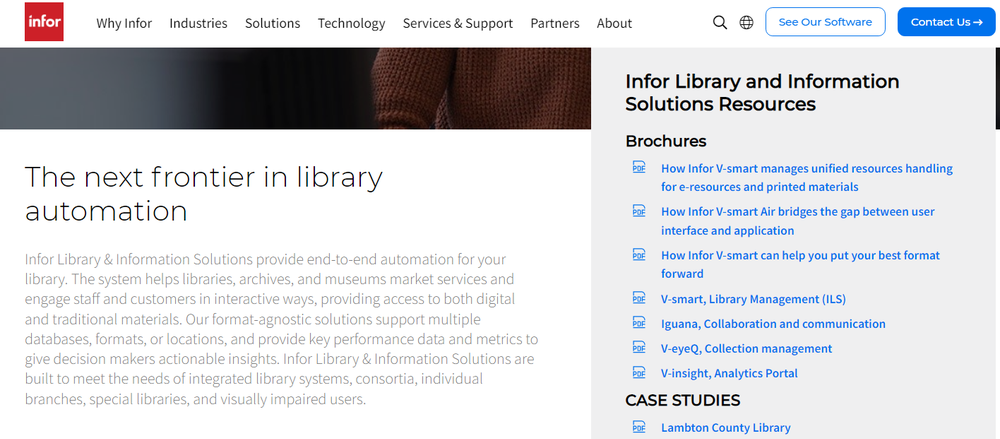This screenshot has width=1000, height=439.
Task: Click PDF icon next to Lambton County Library
Action: (x=638, y=427)
